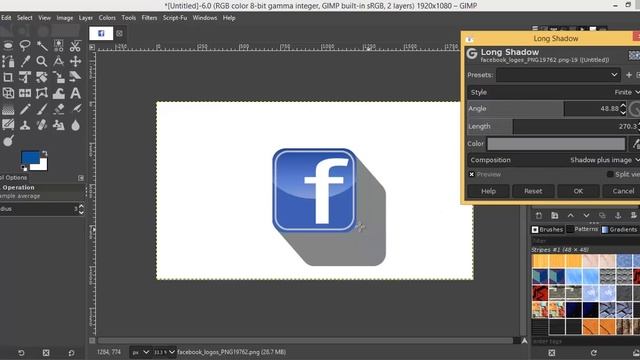Select the Dodge/Burn tool
Screen dimensions: 640x360
[8, 141]
